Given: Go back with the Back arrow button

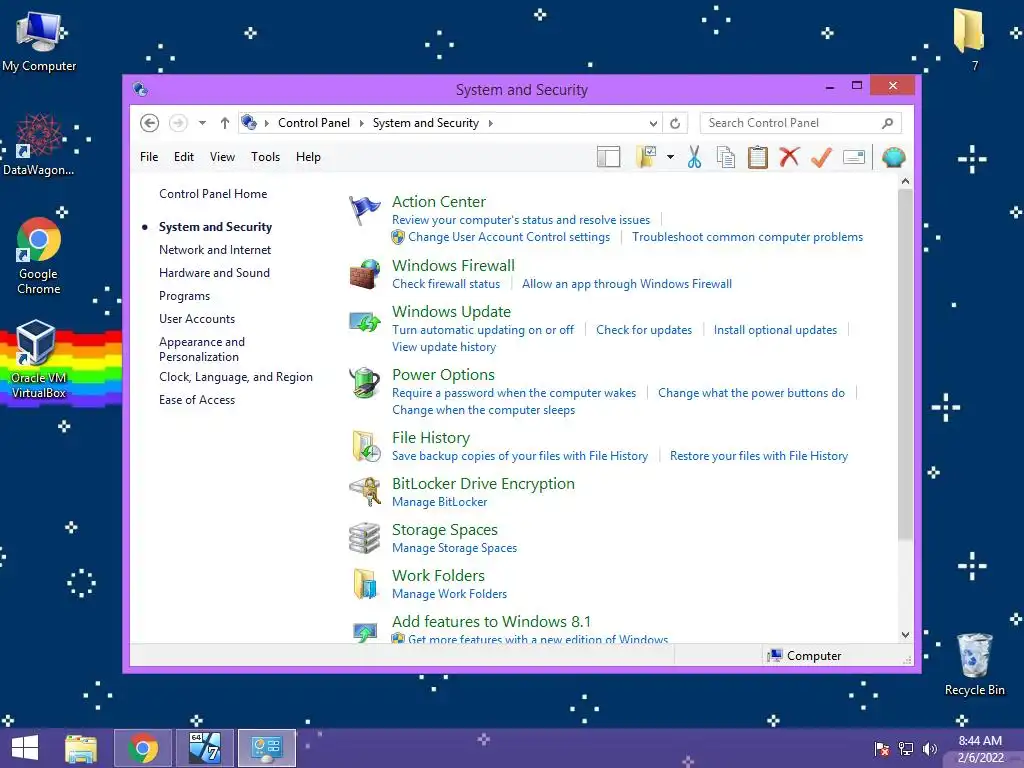Looking at the screenshot, I should [x=150, y=123].
